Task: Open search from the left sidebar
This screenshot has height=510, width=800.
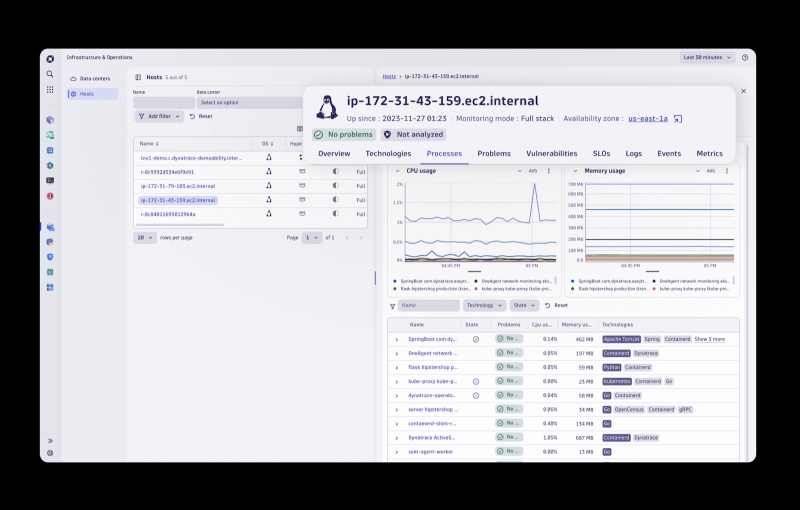Action: pyautogui.click(x=50, y=74)
